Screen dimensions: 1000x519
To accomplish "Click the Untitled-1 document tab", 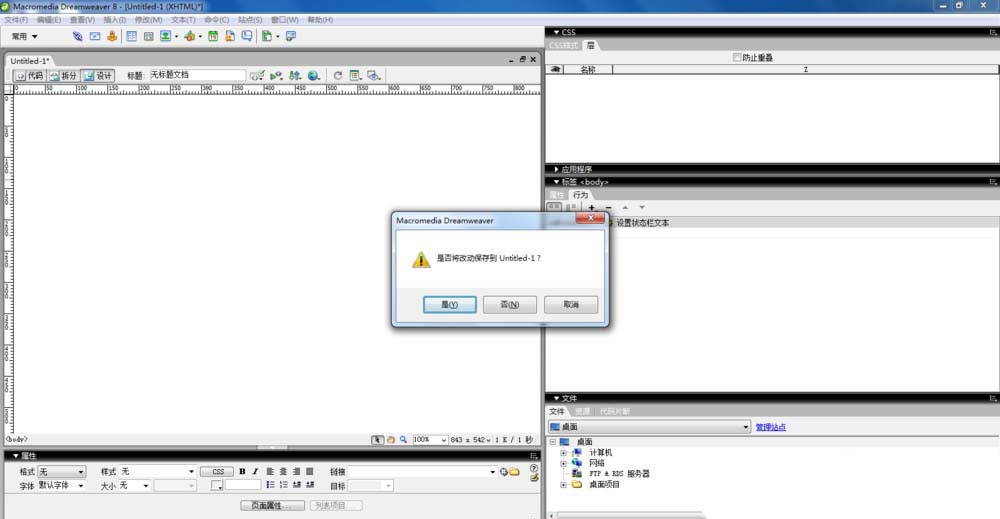I will (x=30, y=61).
